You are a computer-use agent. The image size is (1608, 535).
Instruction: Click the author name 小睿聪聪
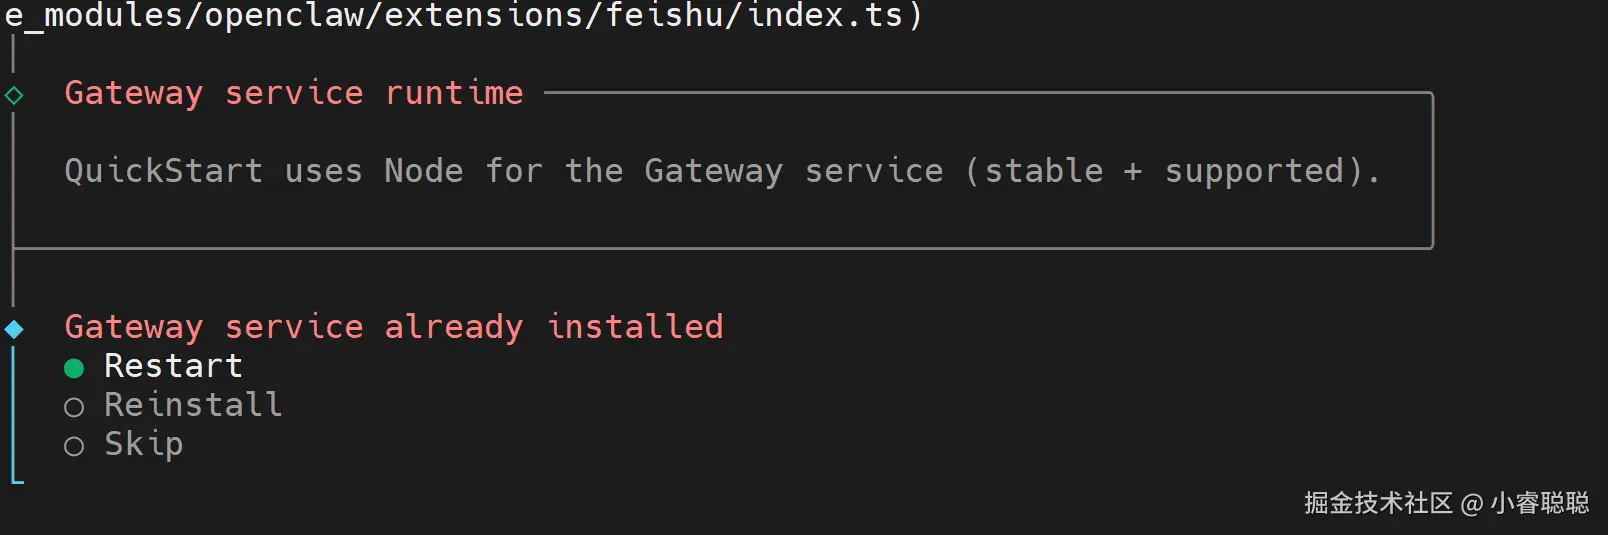1540,503
